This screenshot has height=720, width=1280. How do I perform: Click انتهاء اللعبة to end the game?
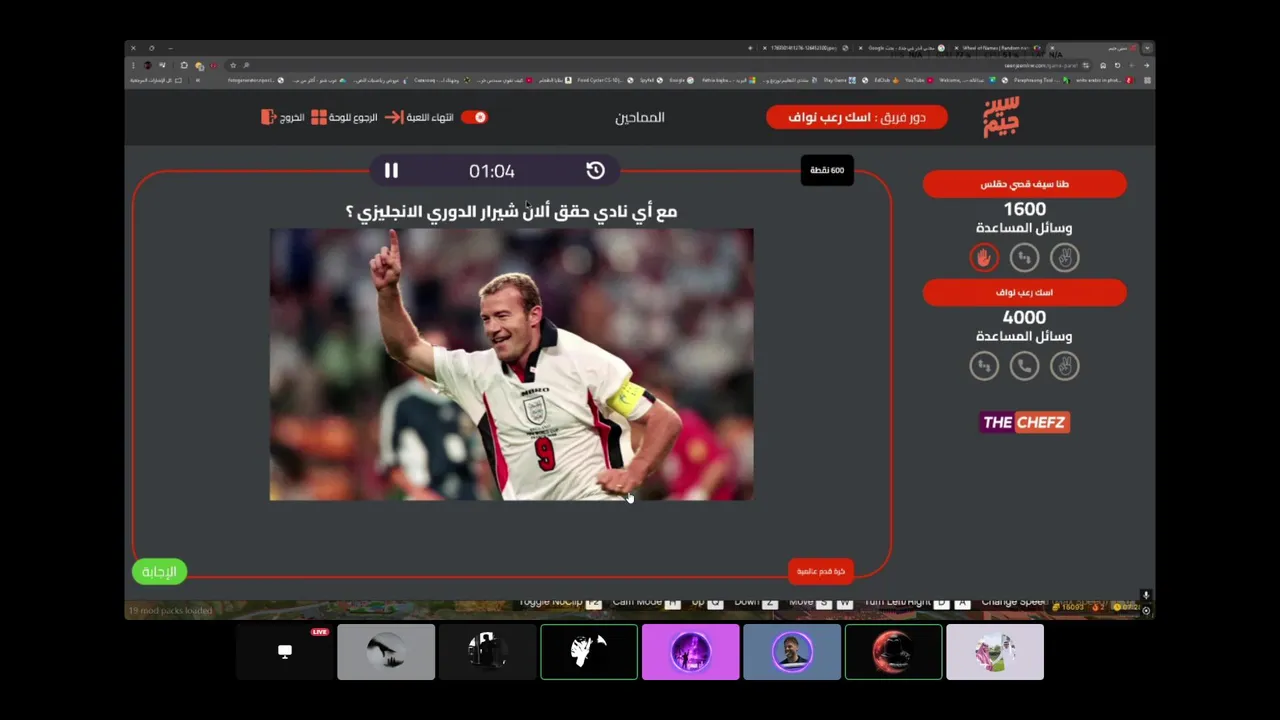(420, 117)
